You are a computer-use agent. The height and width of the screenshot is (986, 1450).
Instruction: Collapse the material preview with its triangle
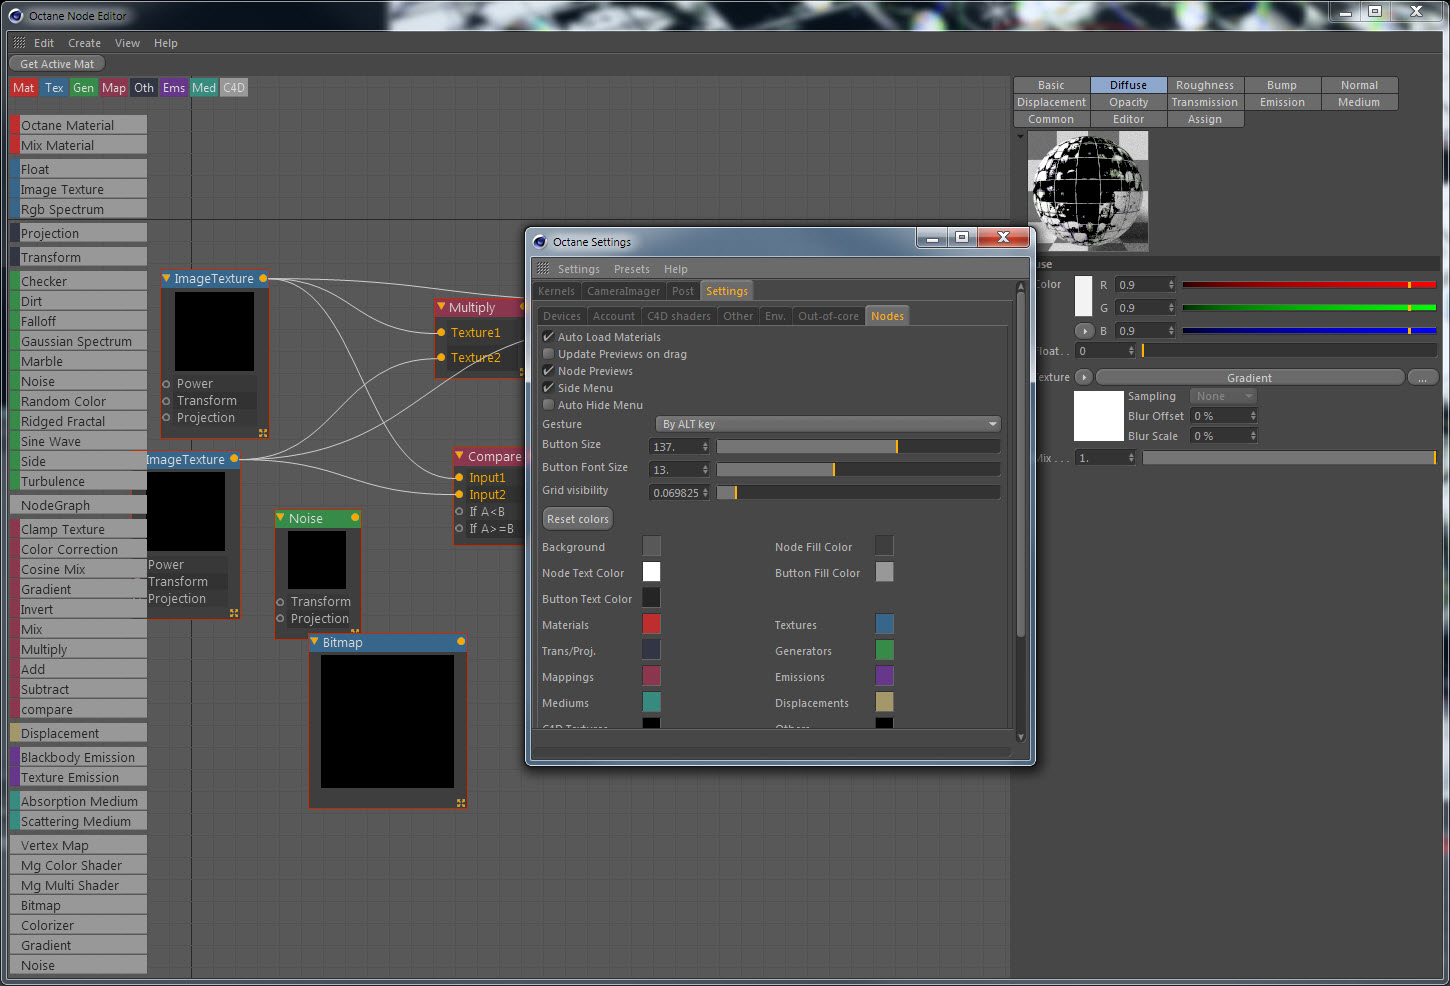coord(1020,136)
